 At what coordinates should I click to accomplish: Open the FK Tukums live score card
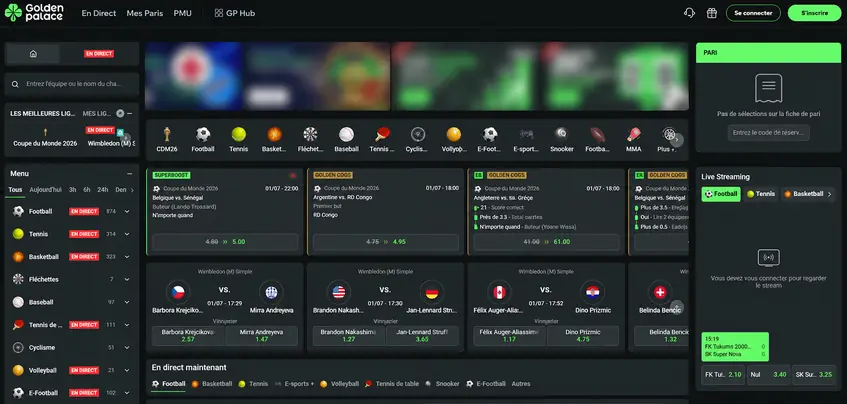click(x=735, y=347)
